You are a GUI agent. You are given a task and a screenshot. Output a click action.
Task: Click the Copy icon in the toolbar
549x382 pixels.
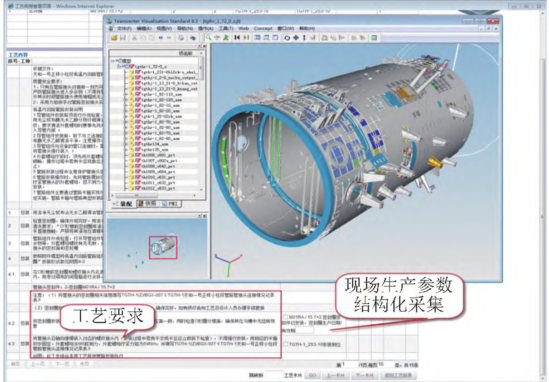(x=143, y=38)
